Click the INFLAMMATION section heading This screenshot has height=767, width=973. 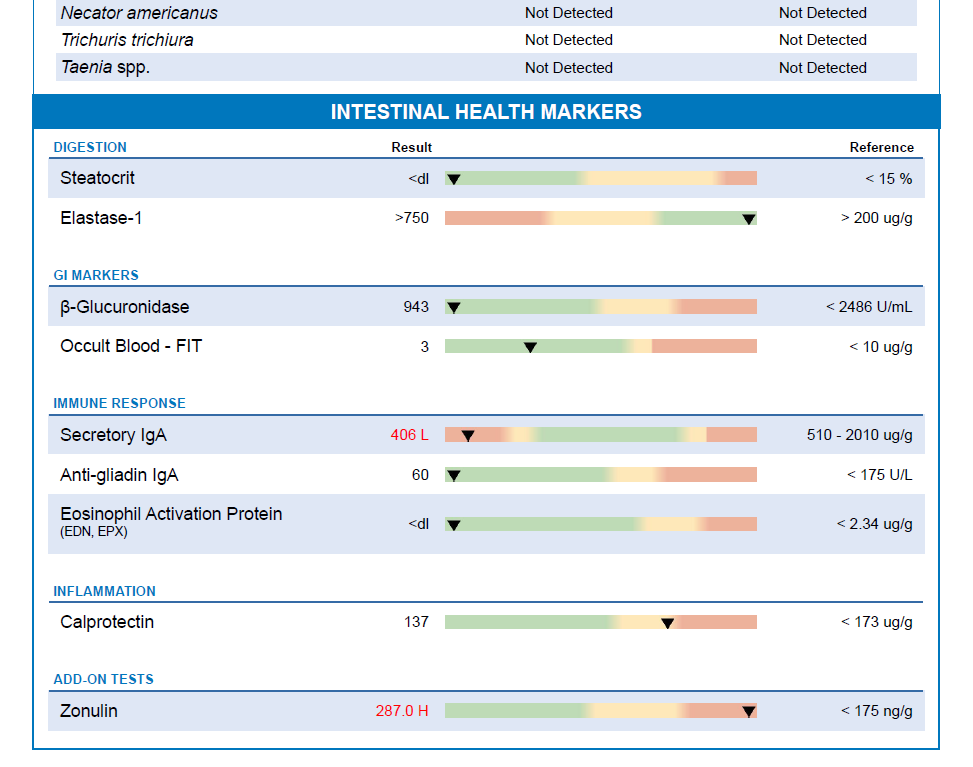[x=104, y=591]
